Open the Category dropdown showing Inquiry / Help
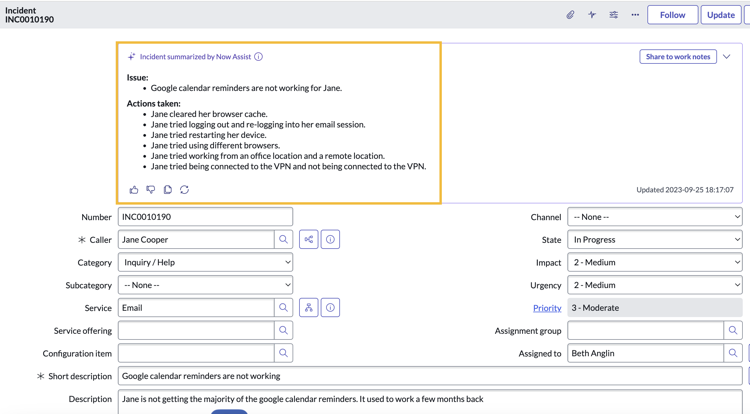 (x=205, y=262)
